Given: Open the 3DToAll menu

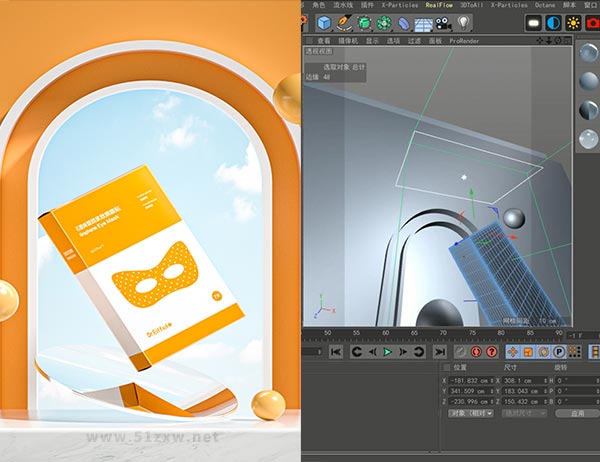Looking at the screenshot, I should [471, 5].
